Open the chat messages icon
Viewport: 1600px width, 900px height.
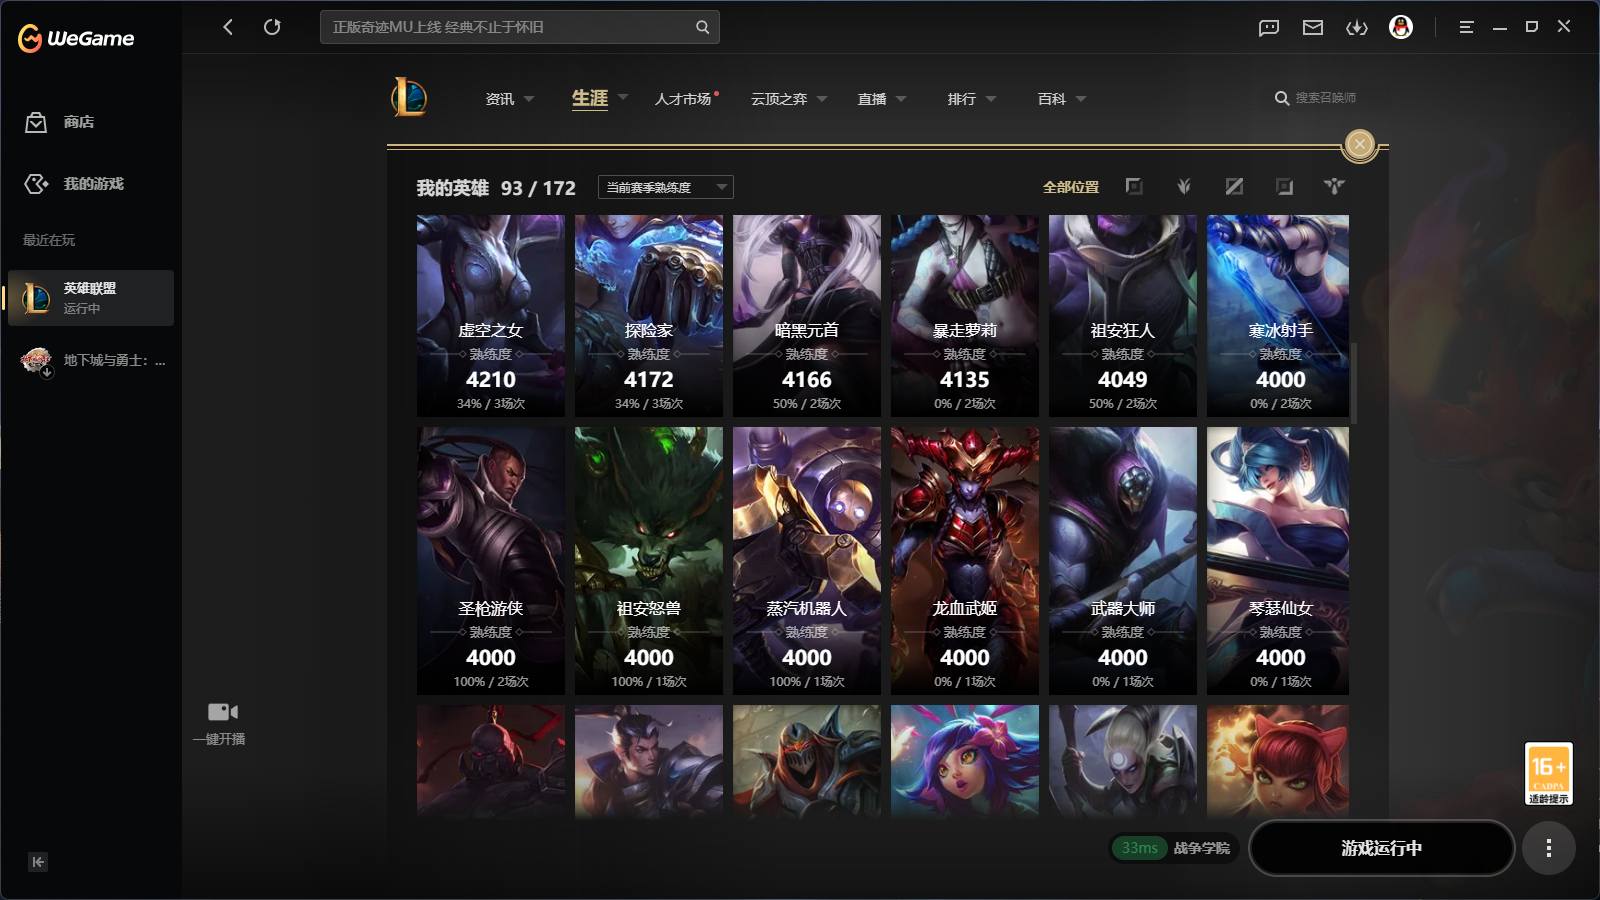click(x=1269, y=27)
